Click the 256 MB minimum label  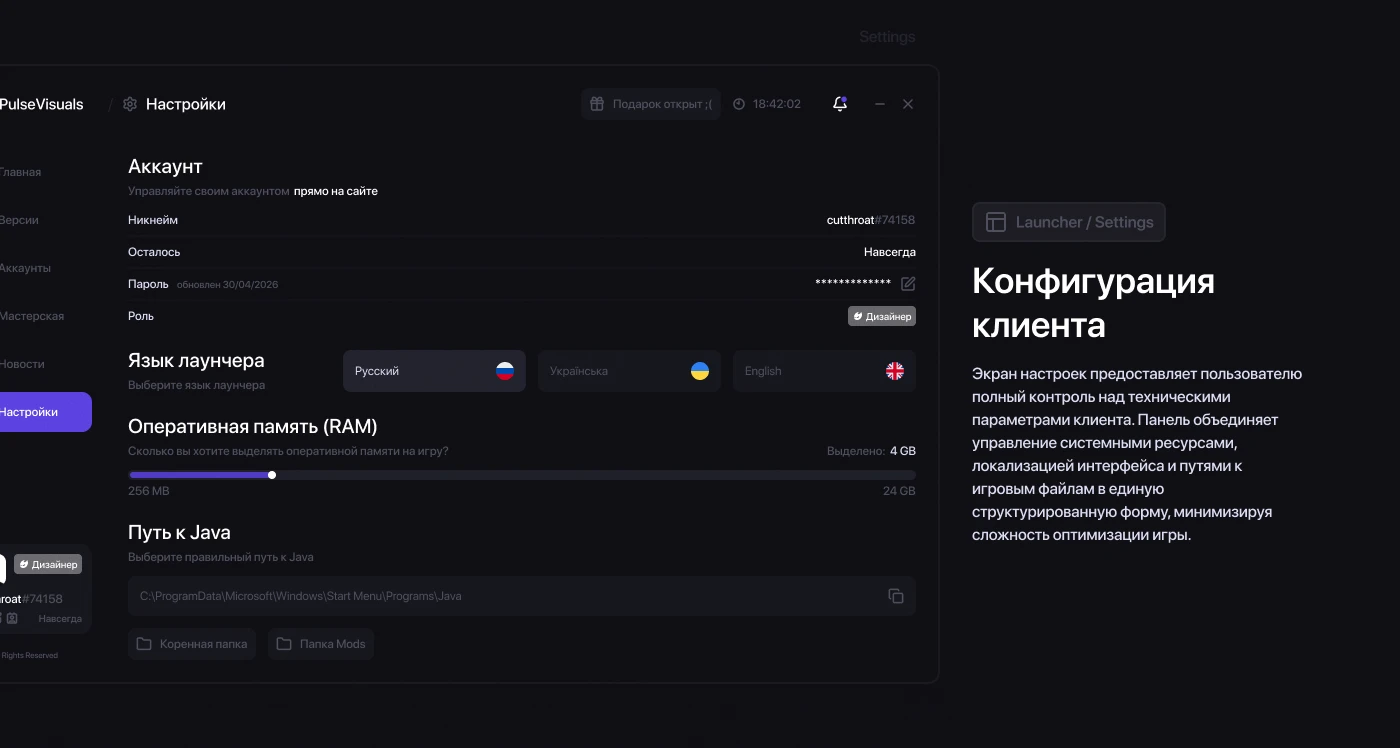click(x=149, y=491)
